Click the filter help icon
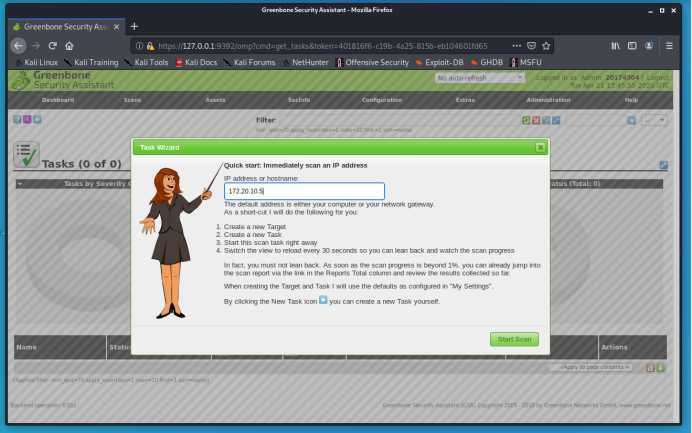 [x=546, y=120]
